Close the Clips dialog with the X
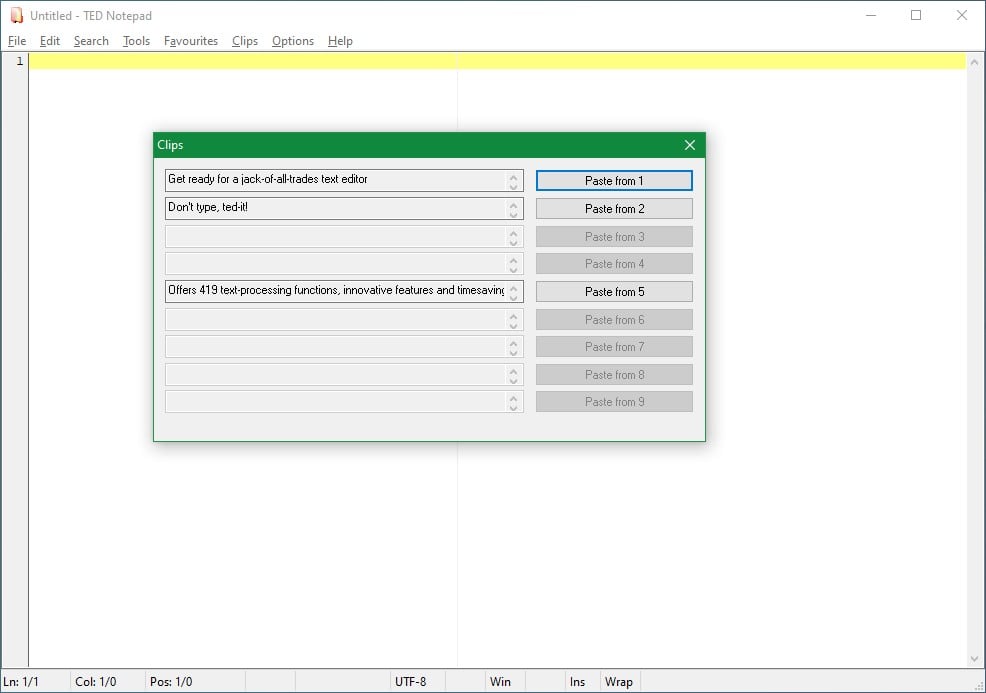 click(x=689, y=145)
